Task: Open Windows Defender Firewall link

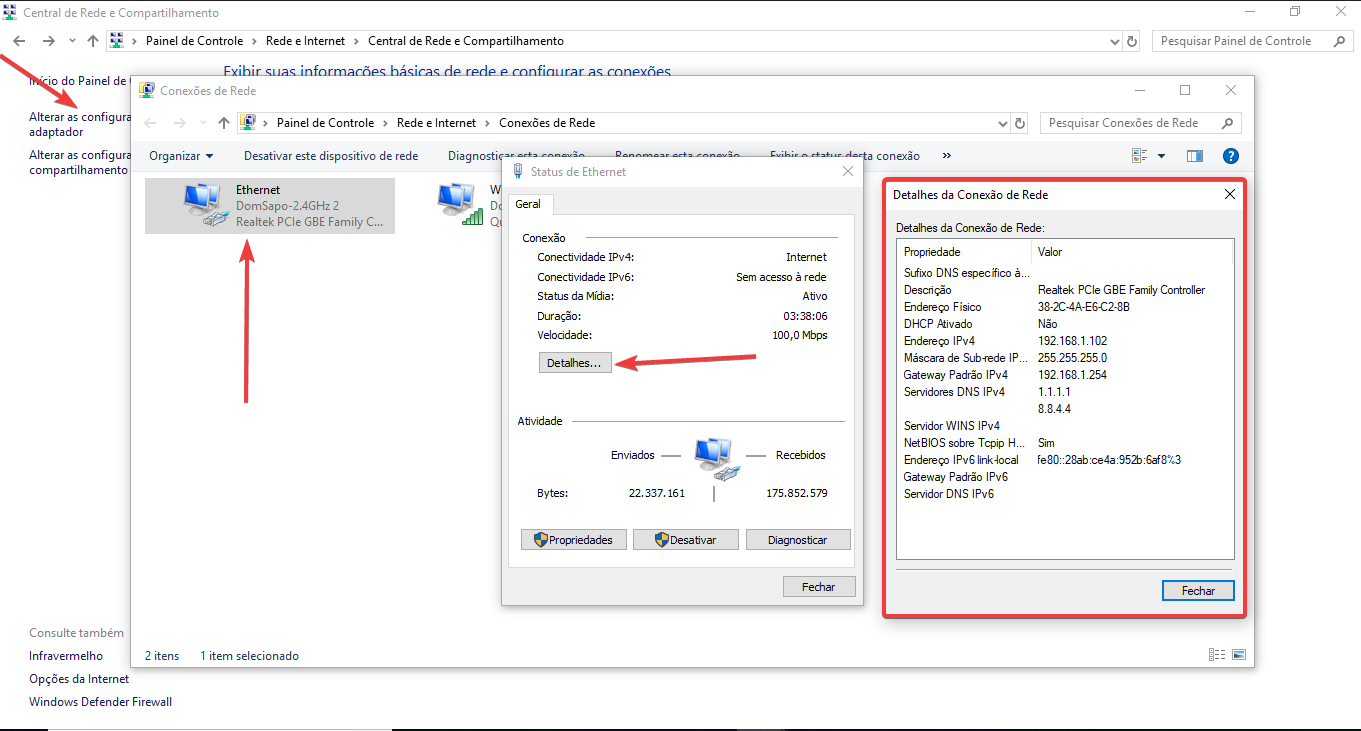Action: pyautogui.click(x=100, y=702)
